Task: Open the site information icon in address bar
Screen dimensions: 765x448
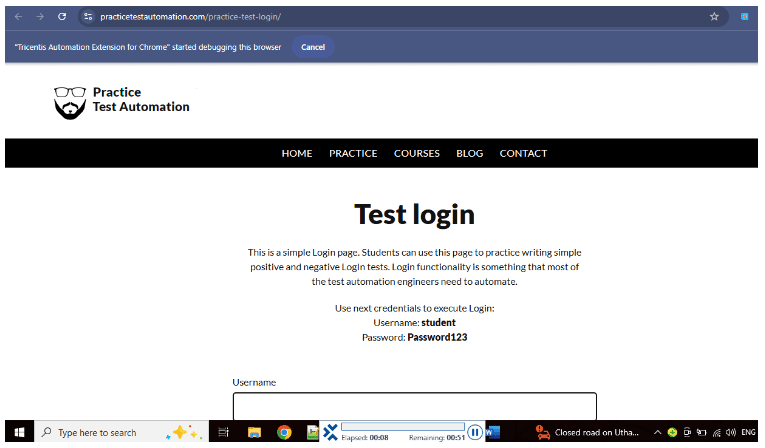Action: point(88,17)
